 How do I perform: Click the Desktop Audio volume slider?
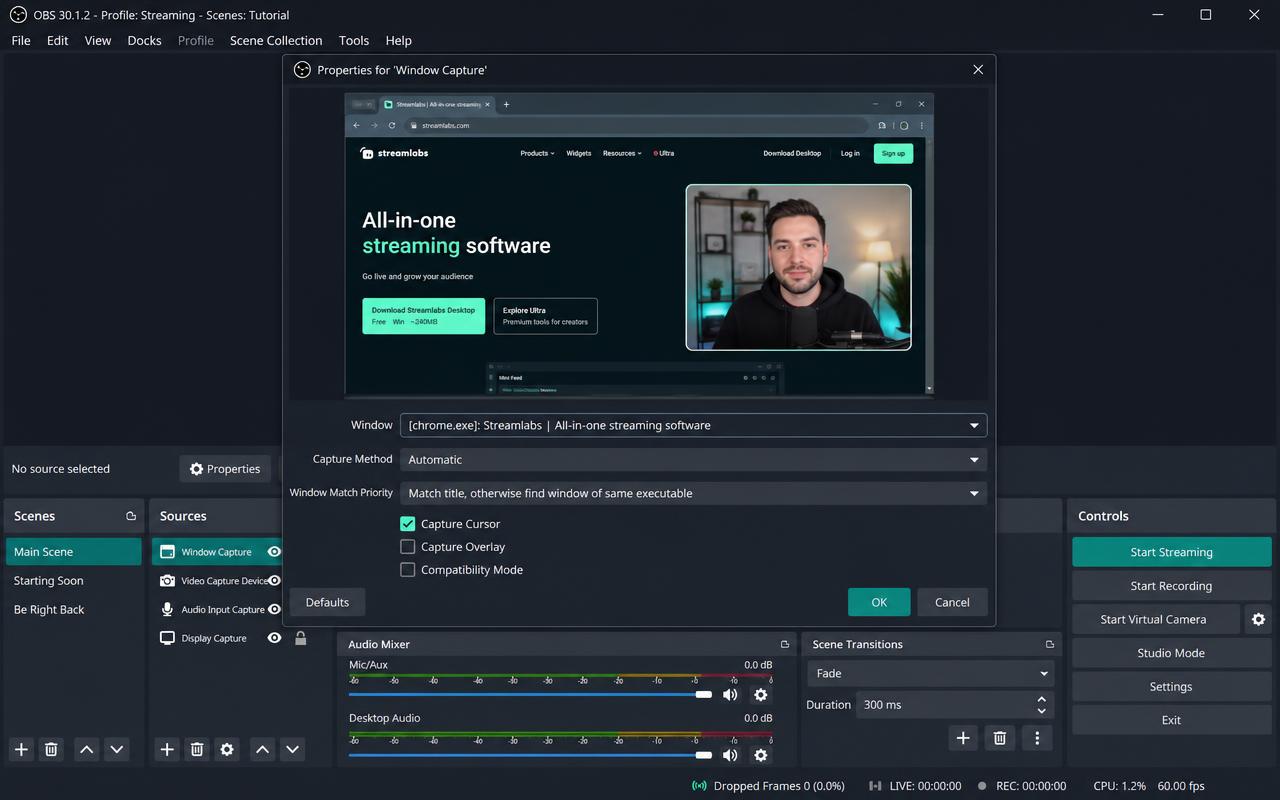point(530,755)
